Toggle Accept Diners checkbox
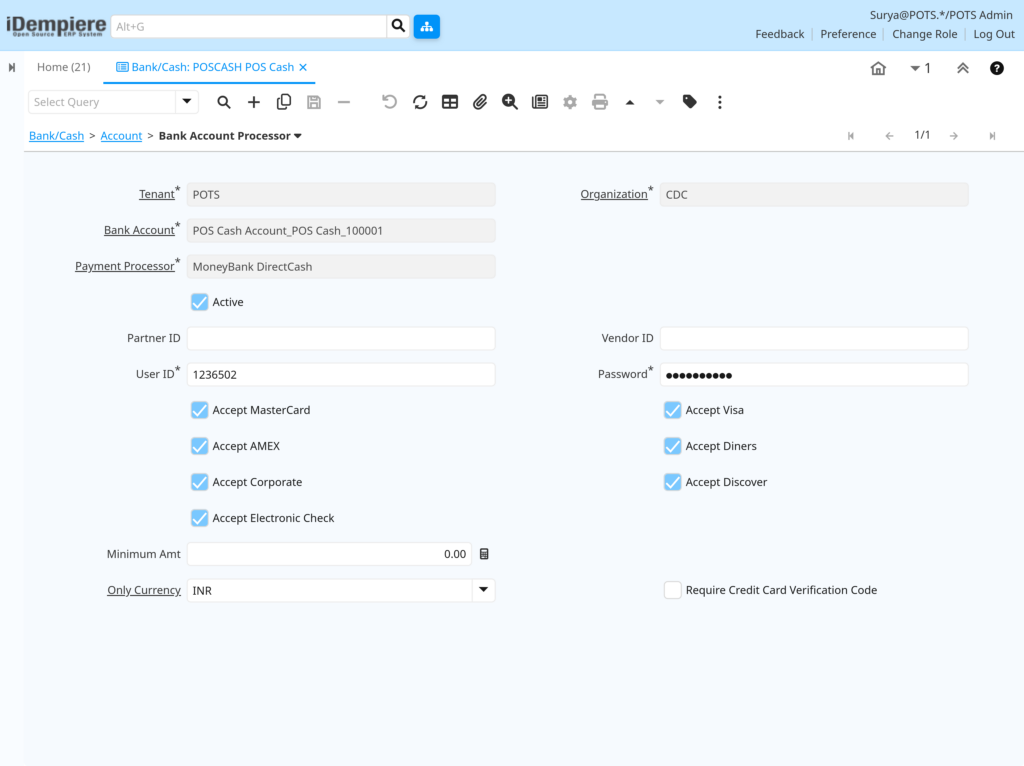Viewport: 1024px width, 766px height. [672, 446]
